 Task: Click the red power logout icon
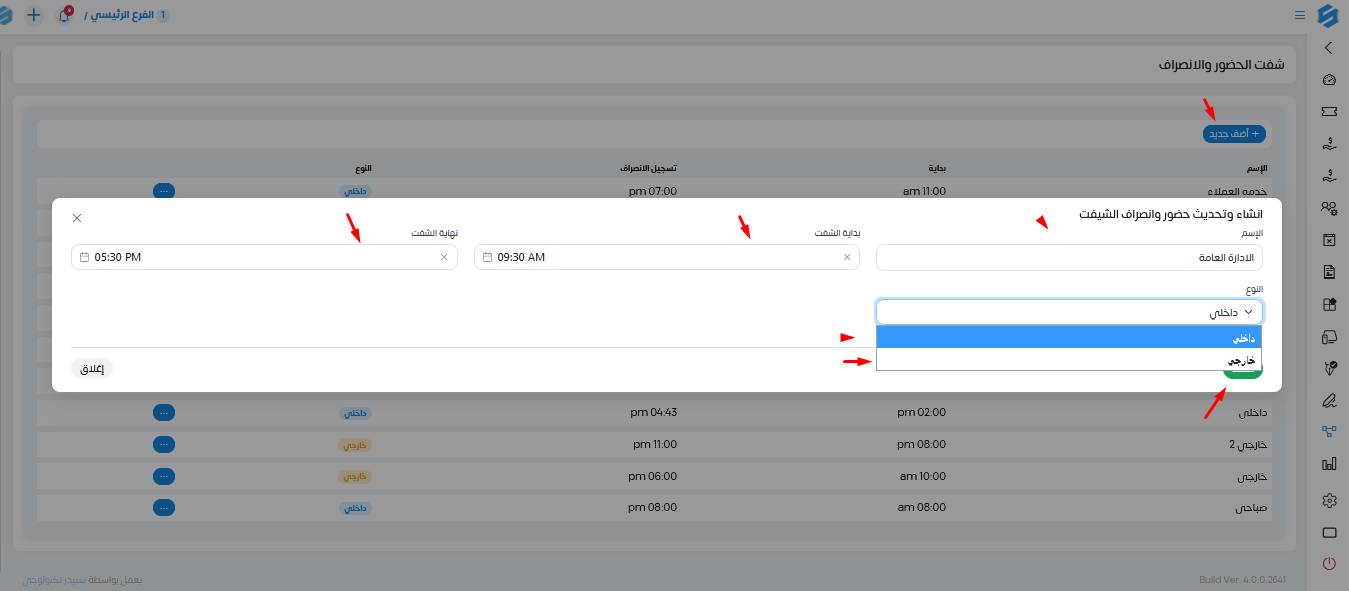pyautogui.click(x=1328, y=564)
